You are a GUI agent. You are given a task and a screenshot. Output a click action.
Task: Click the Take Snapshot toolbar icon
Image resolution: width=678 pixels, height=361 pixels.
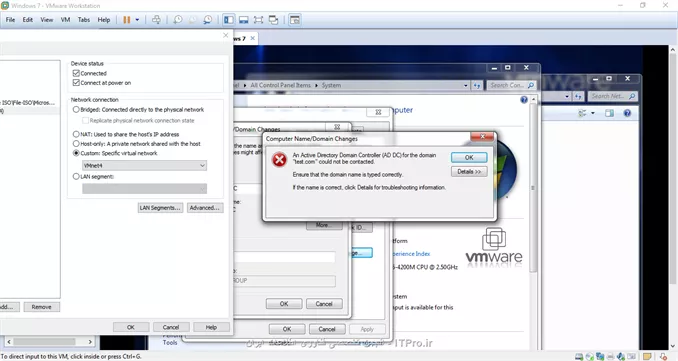(x=178, y=20)
